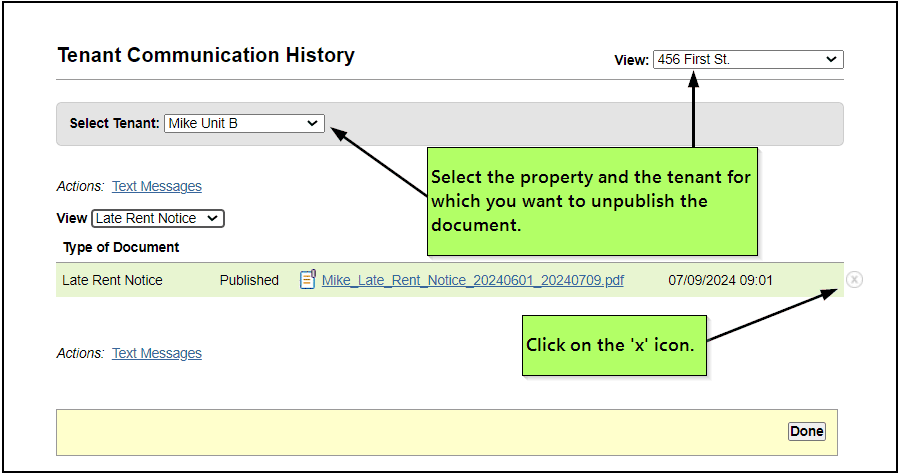This screenshot has width=900, height=476.
Task: Click the 'View:' label beside the property dropdown
Action: pos(631,61)
